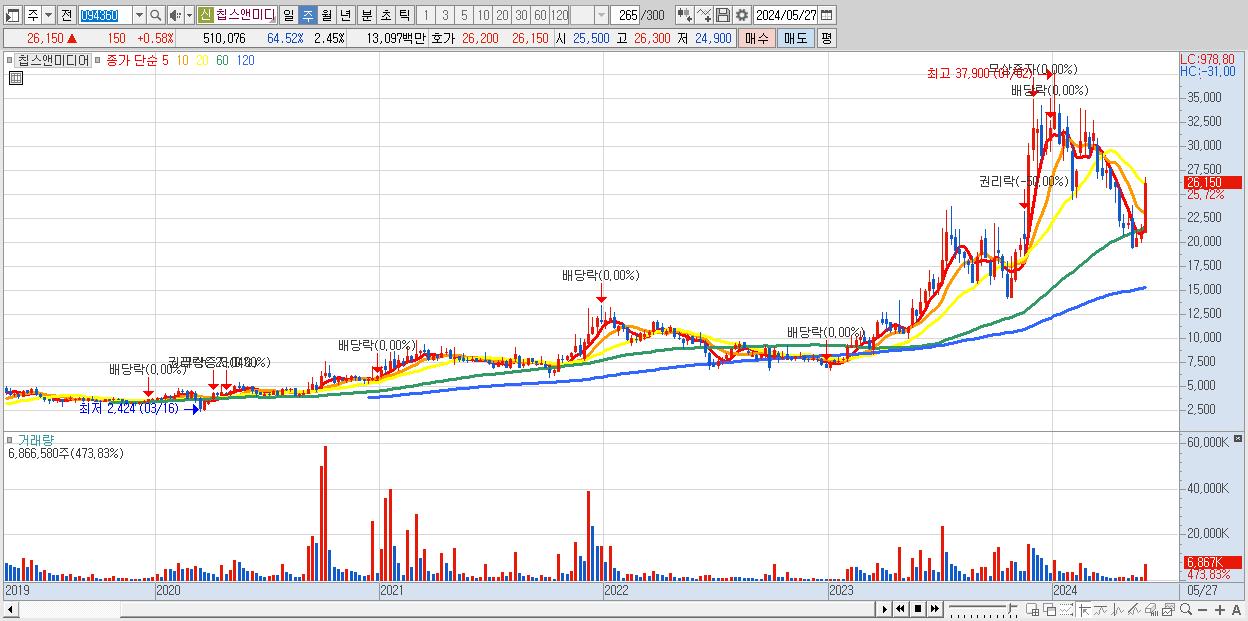Image resolution: width=1248 pixels, height=621 pixels.
Task: Open the calendar date picker icon
Action: [x=826, y=15]
